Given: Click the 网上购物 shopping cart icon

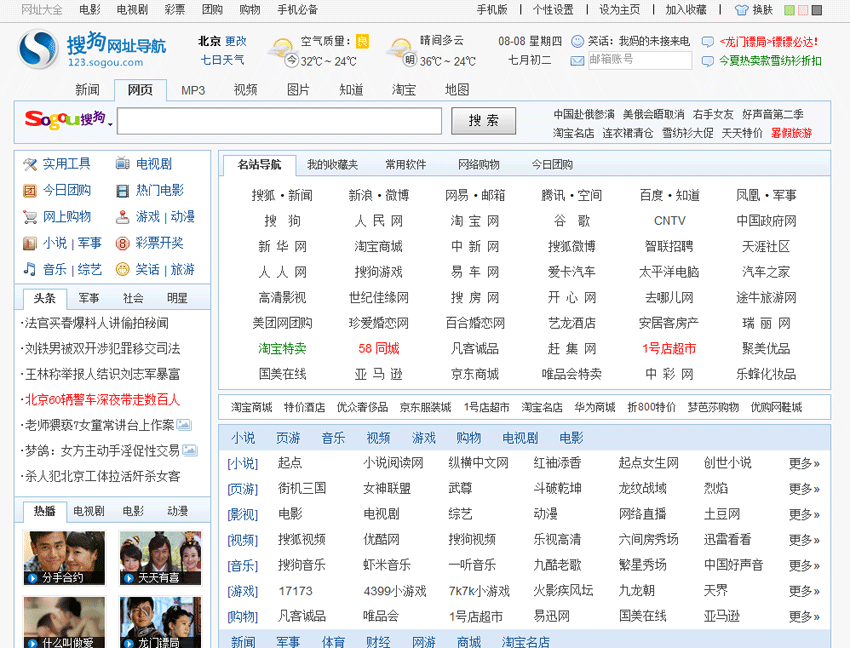Looking at the screenshot, I should [30, 217].
